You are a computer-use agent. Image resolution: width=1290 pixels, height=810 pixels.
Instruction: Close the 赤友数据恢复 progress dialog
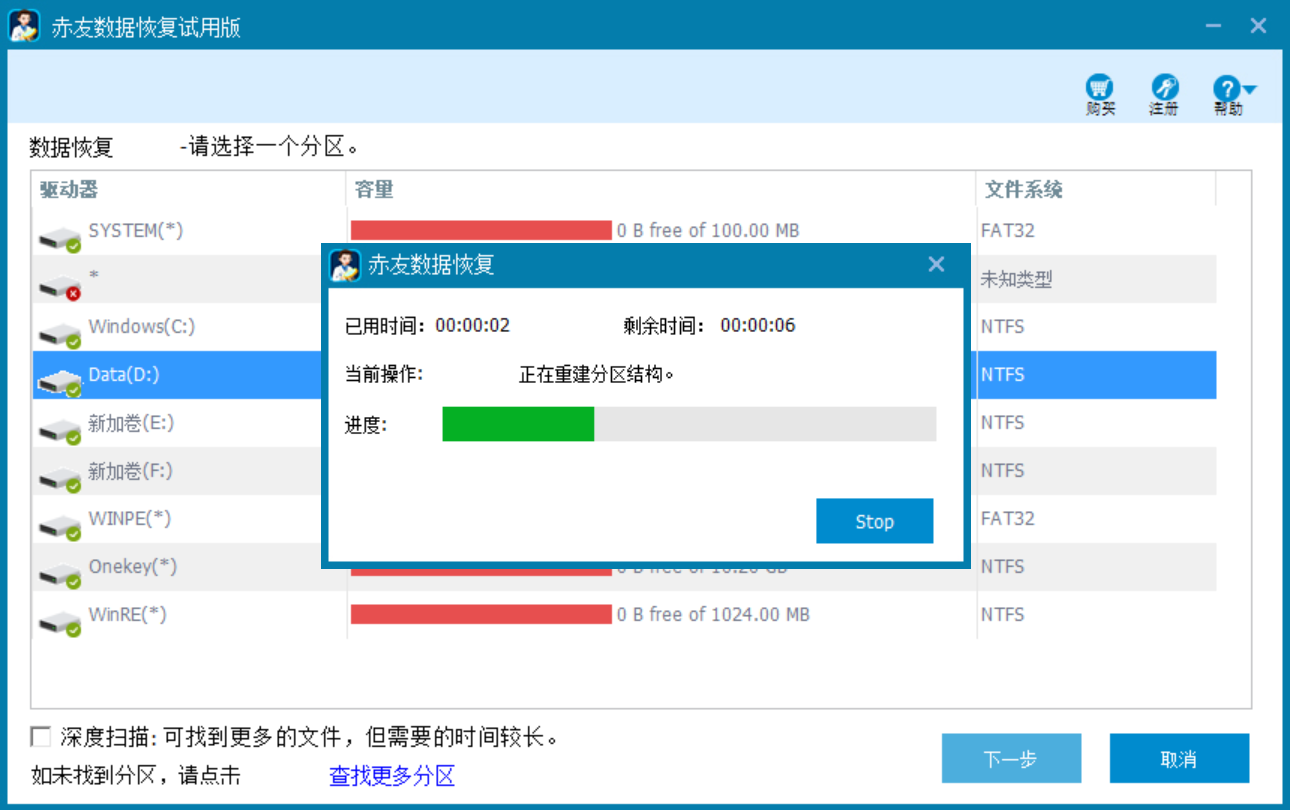[936, 264]
